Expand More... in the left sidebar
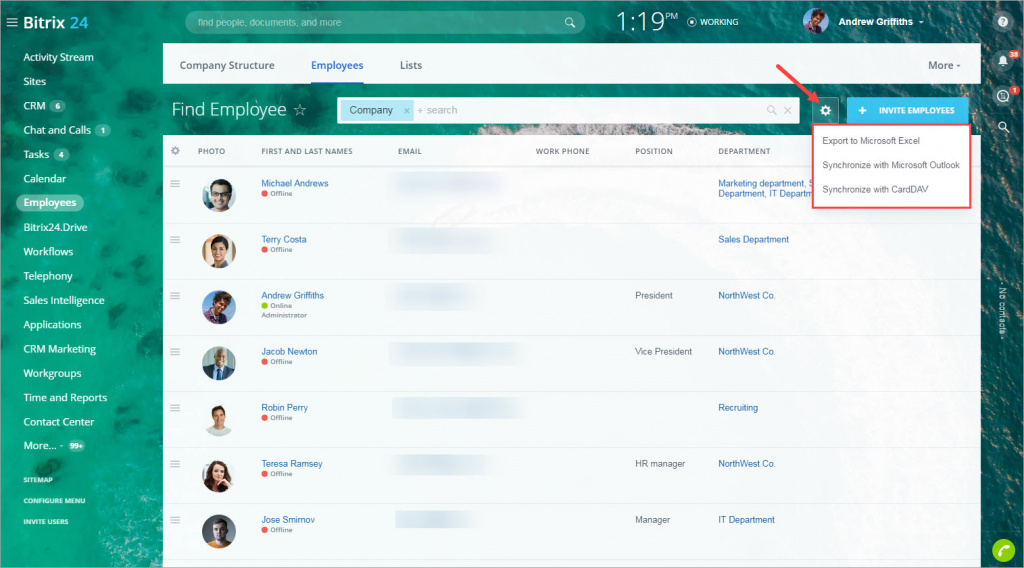Viewport: 1024px width, 568px height. pos(43,446)
